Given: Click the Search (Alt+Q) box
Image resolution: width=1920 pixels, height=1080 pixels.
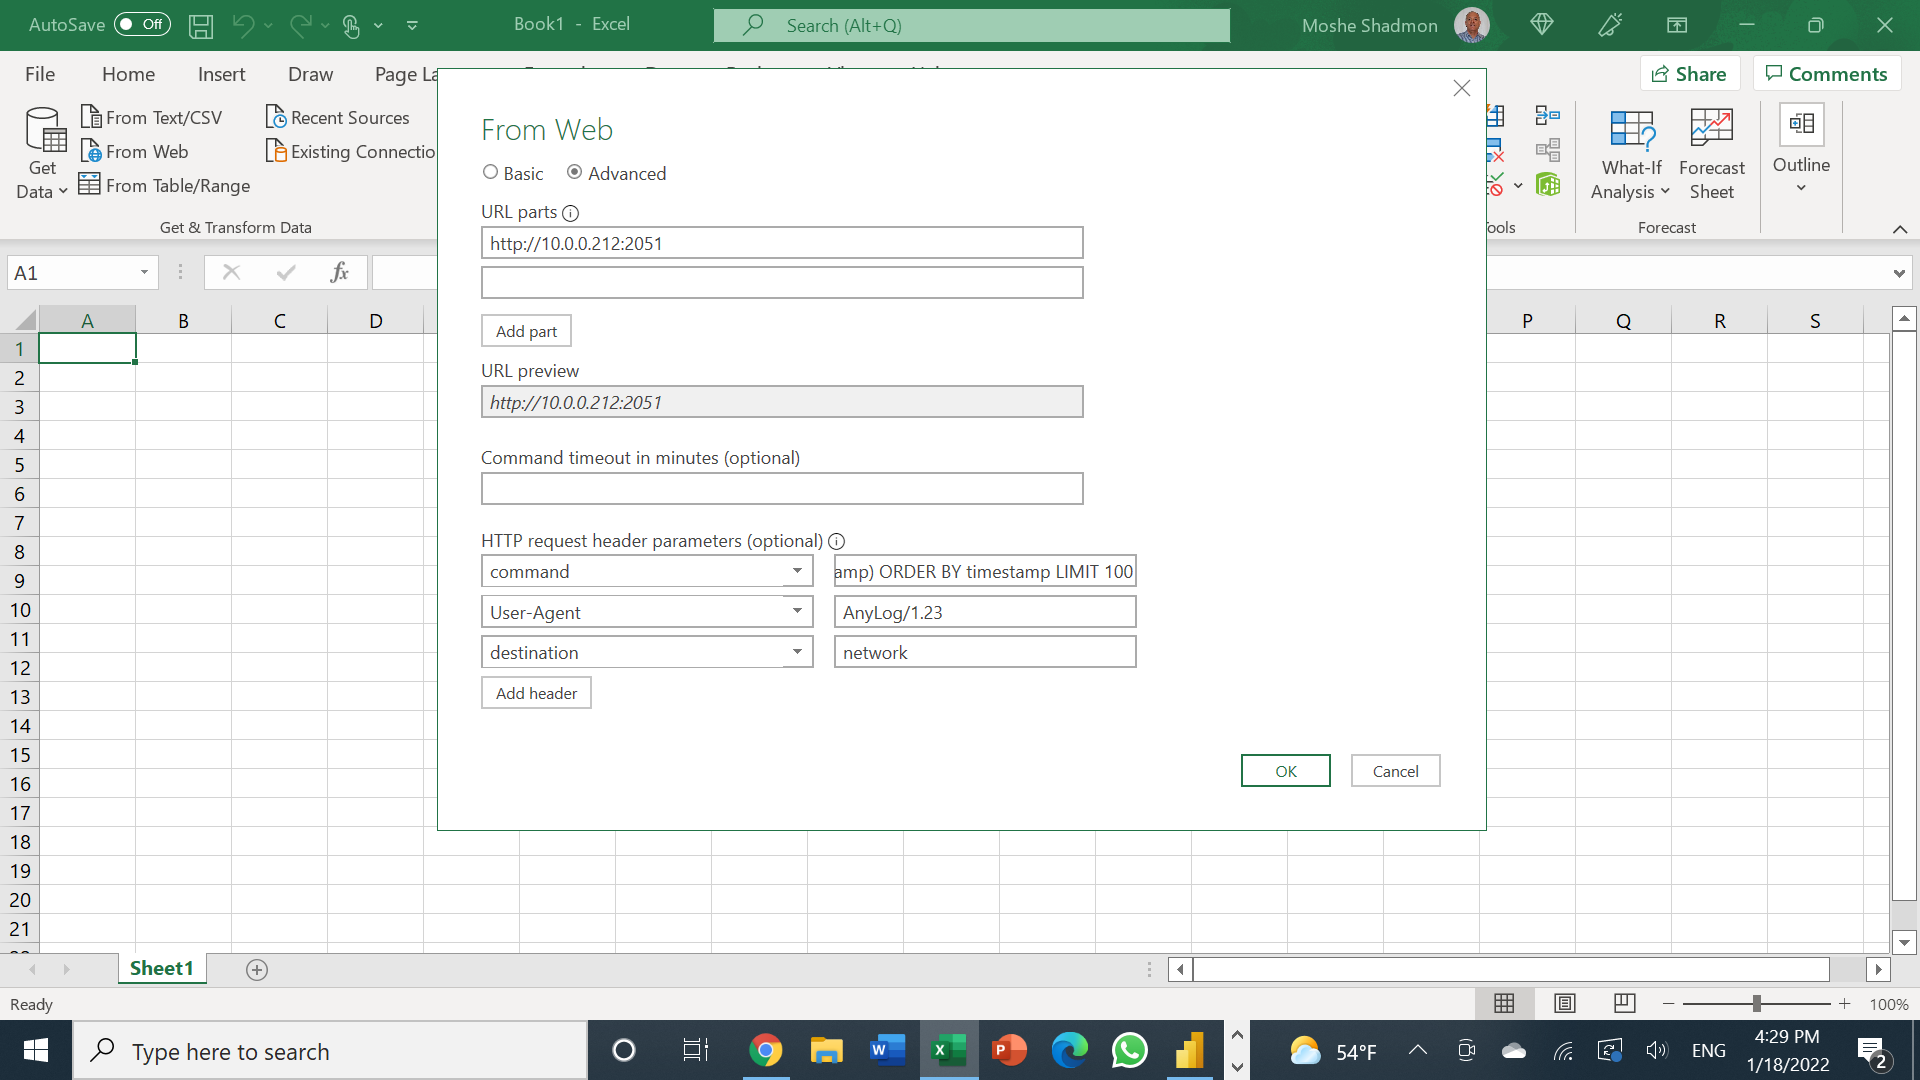Looking at the screenshot, I should click(972, 25).
